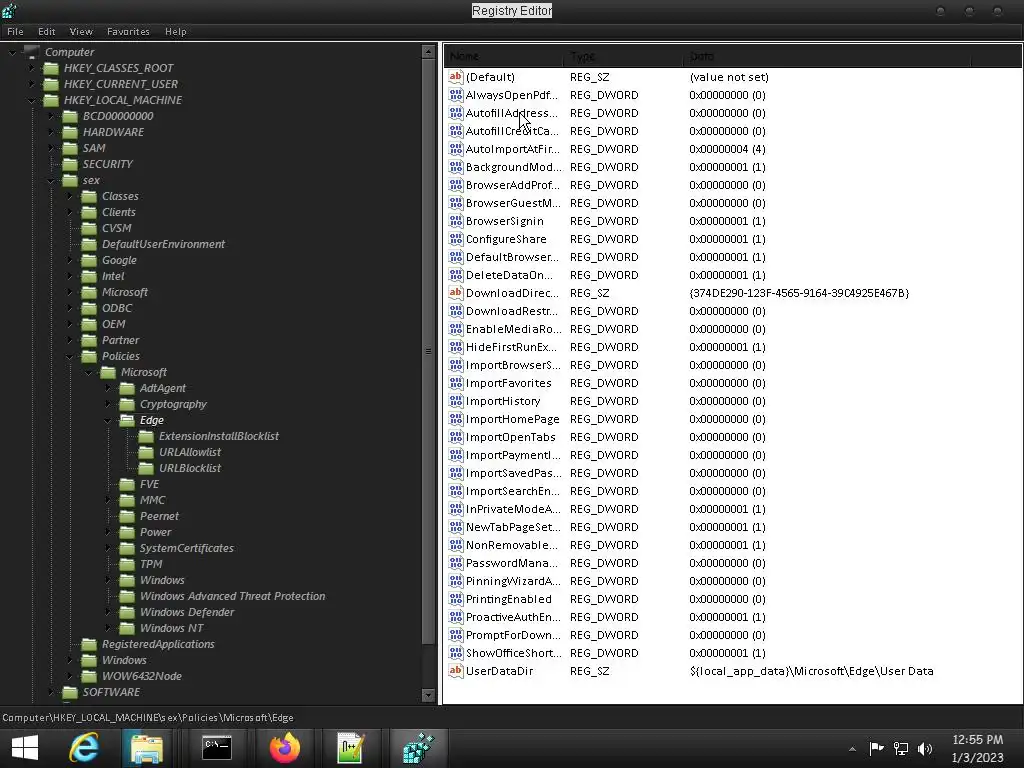Viewport: 1024px width, 768px height.
Task: Select the Cryptography folder icon
Action: (x=127, y=404)
